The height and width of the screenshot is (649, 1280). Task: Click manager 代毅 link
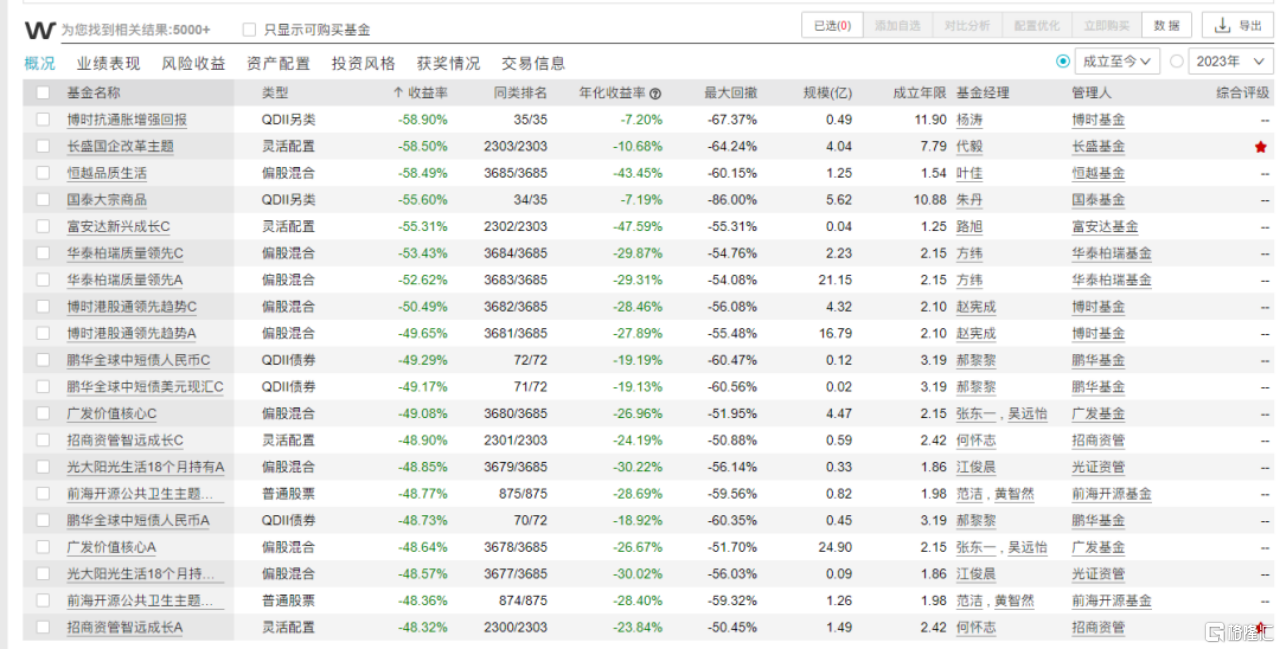pos(969,147)
